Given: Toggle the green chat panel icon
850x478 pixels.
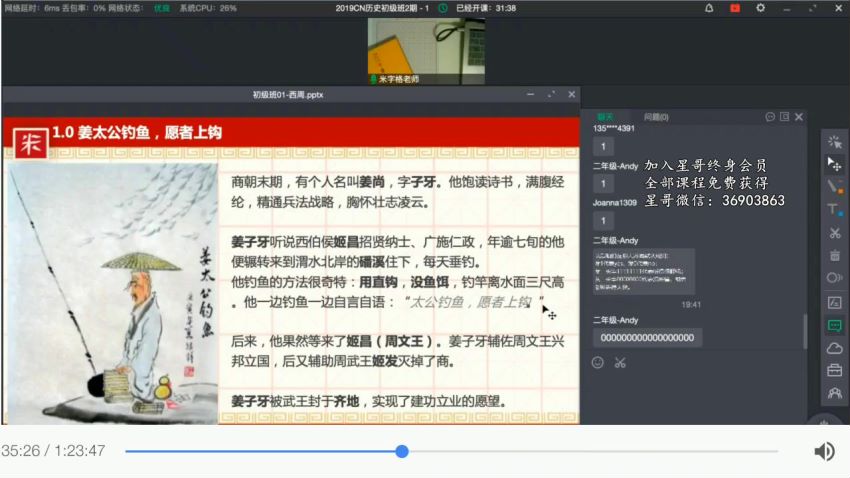Looking at the screenshot, I should tap(834, 325).
